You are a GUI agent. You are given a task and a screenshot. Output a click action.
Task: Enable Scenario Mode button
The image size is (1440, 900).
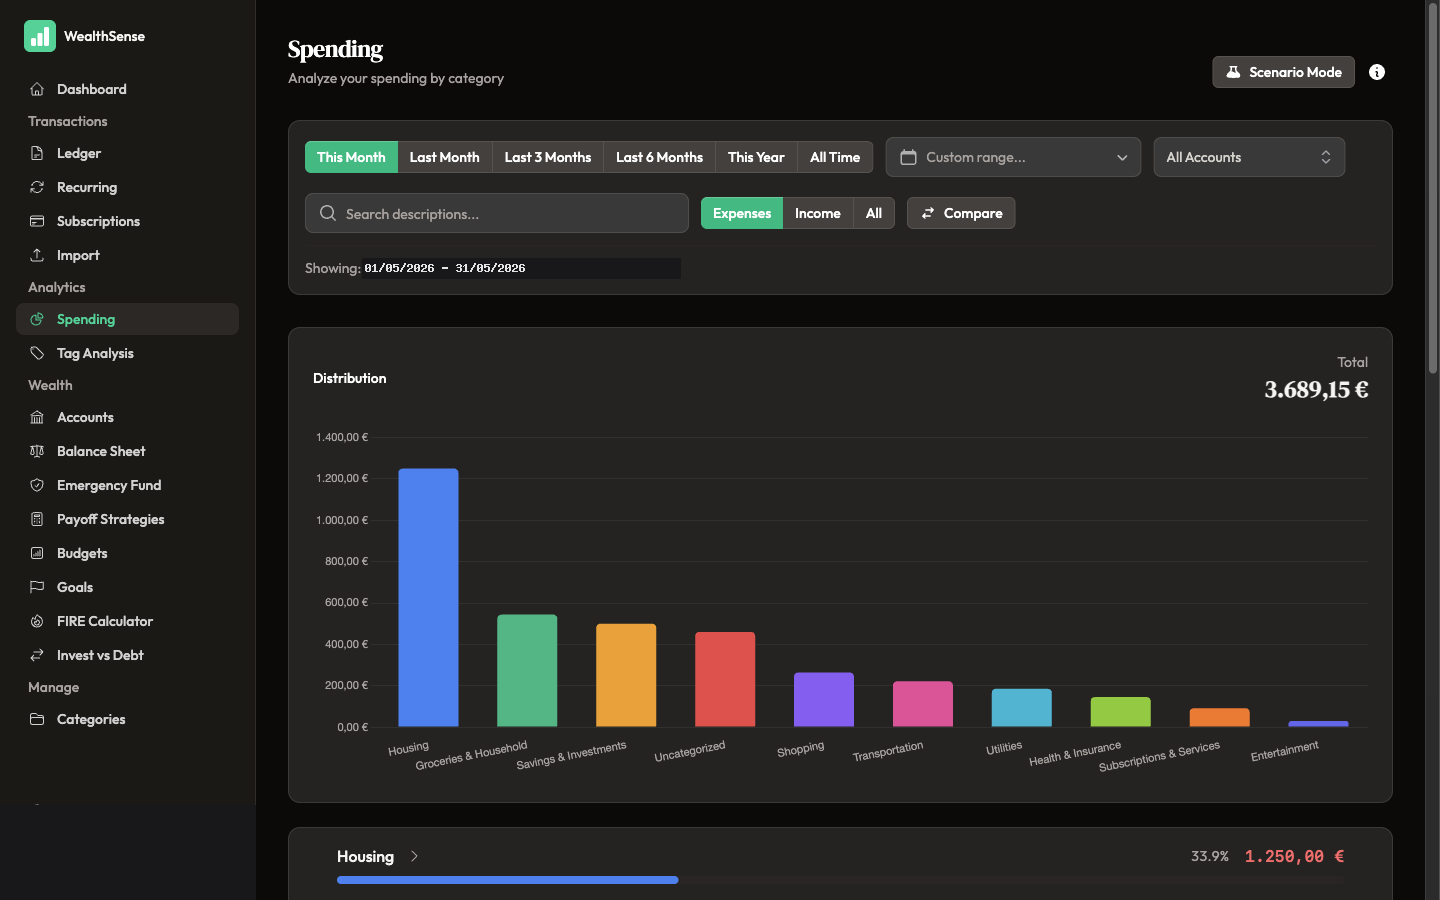click(x=1283, y=72)
